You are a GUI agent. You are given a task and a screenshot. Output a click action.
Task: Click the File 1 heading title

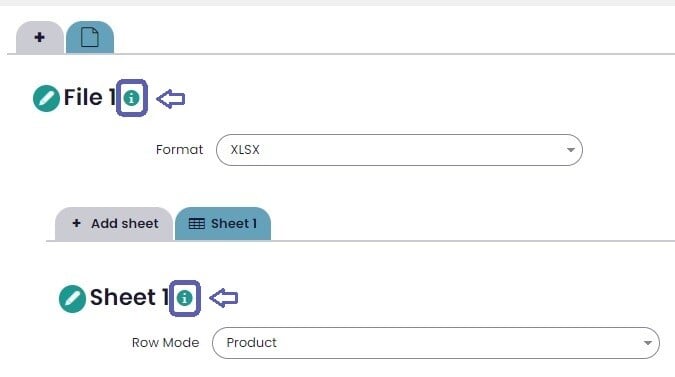[x=90, y=97]
